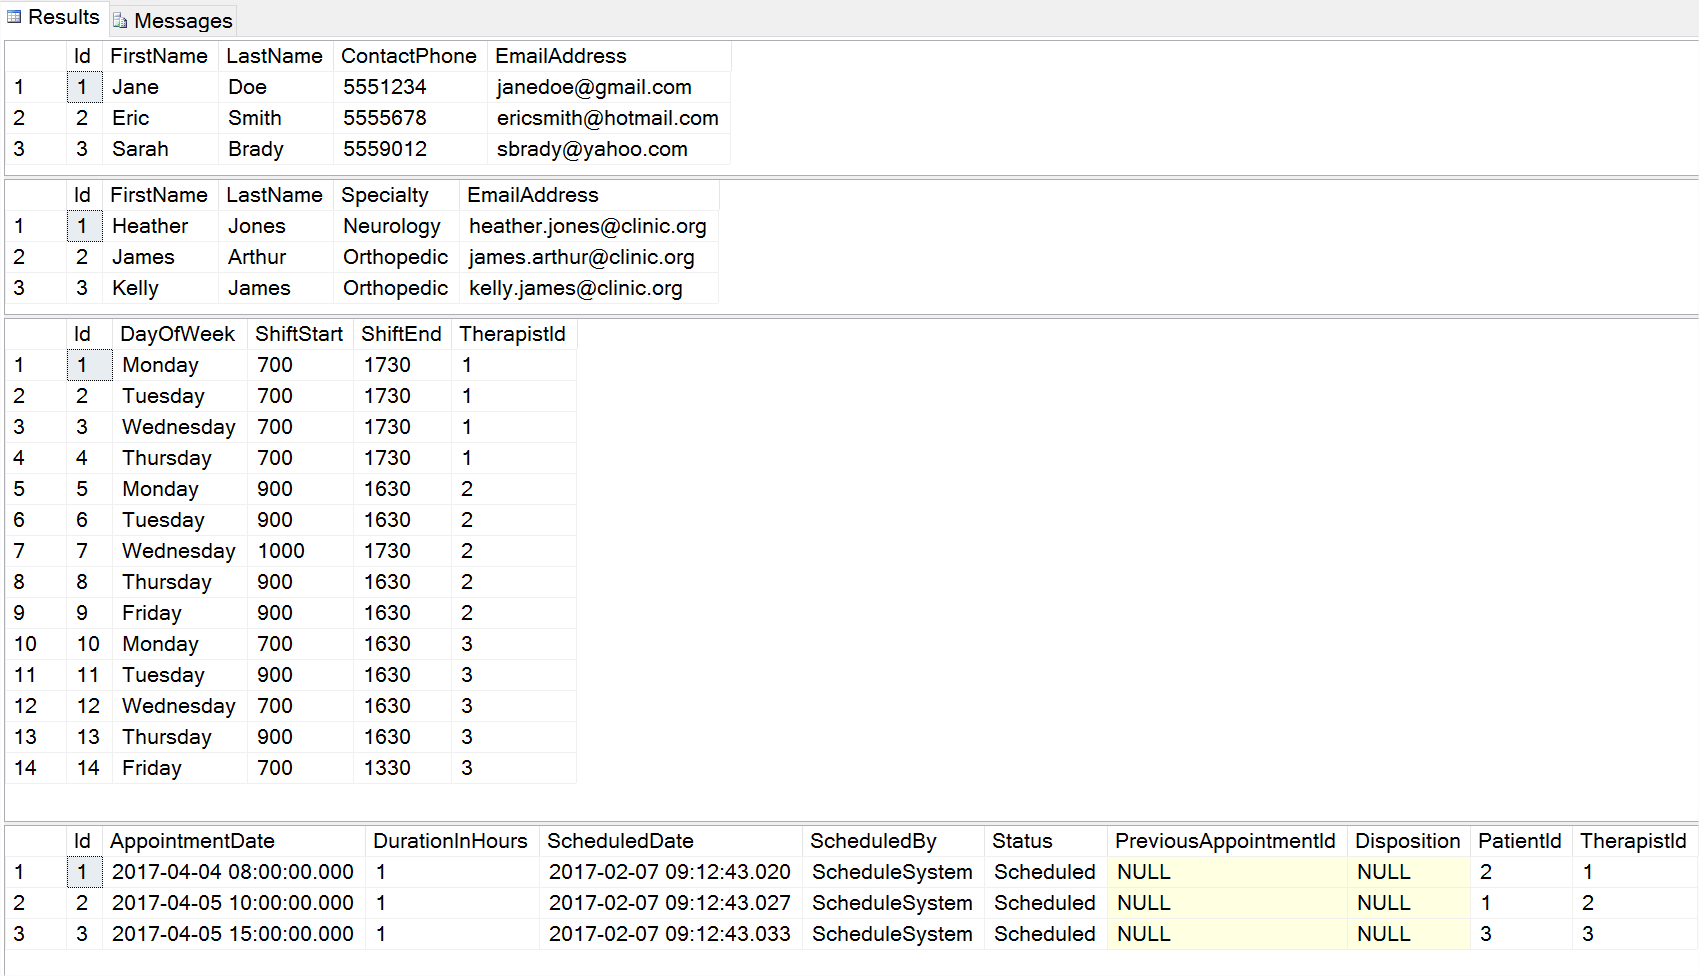Select scheduled date 2017-02-07 09:12:43.027

[672, 903]
